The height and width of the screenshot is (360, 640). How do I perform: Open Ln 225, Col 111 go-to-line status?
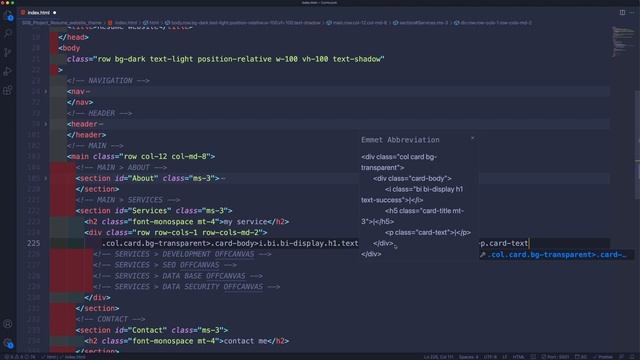click(438, 357)
